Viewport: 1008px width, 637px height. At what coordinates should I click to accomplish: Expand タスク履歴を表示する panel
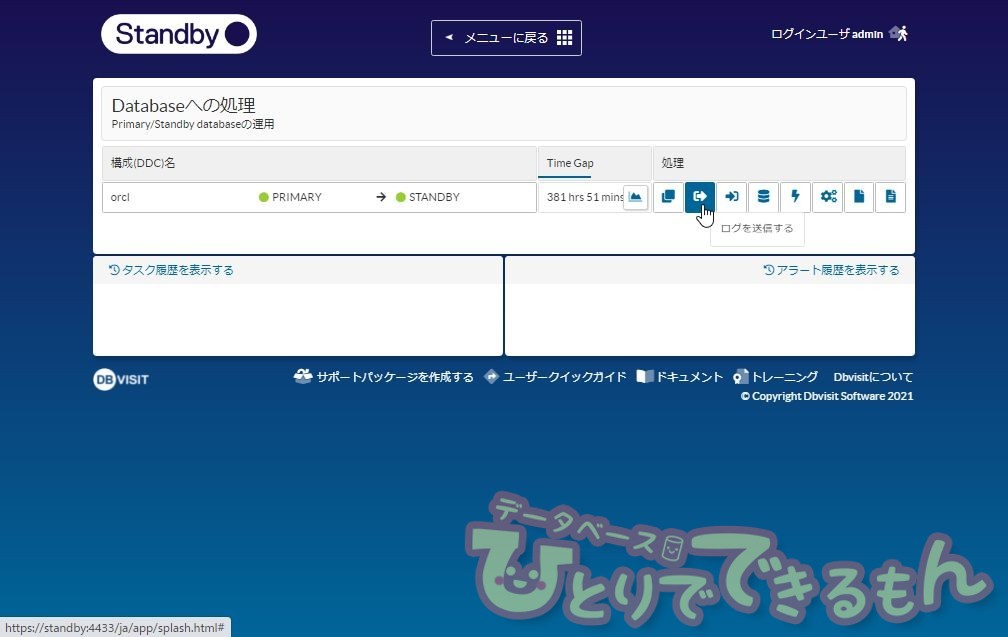[171, 270]
